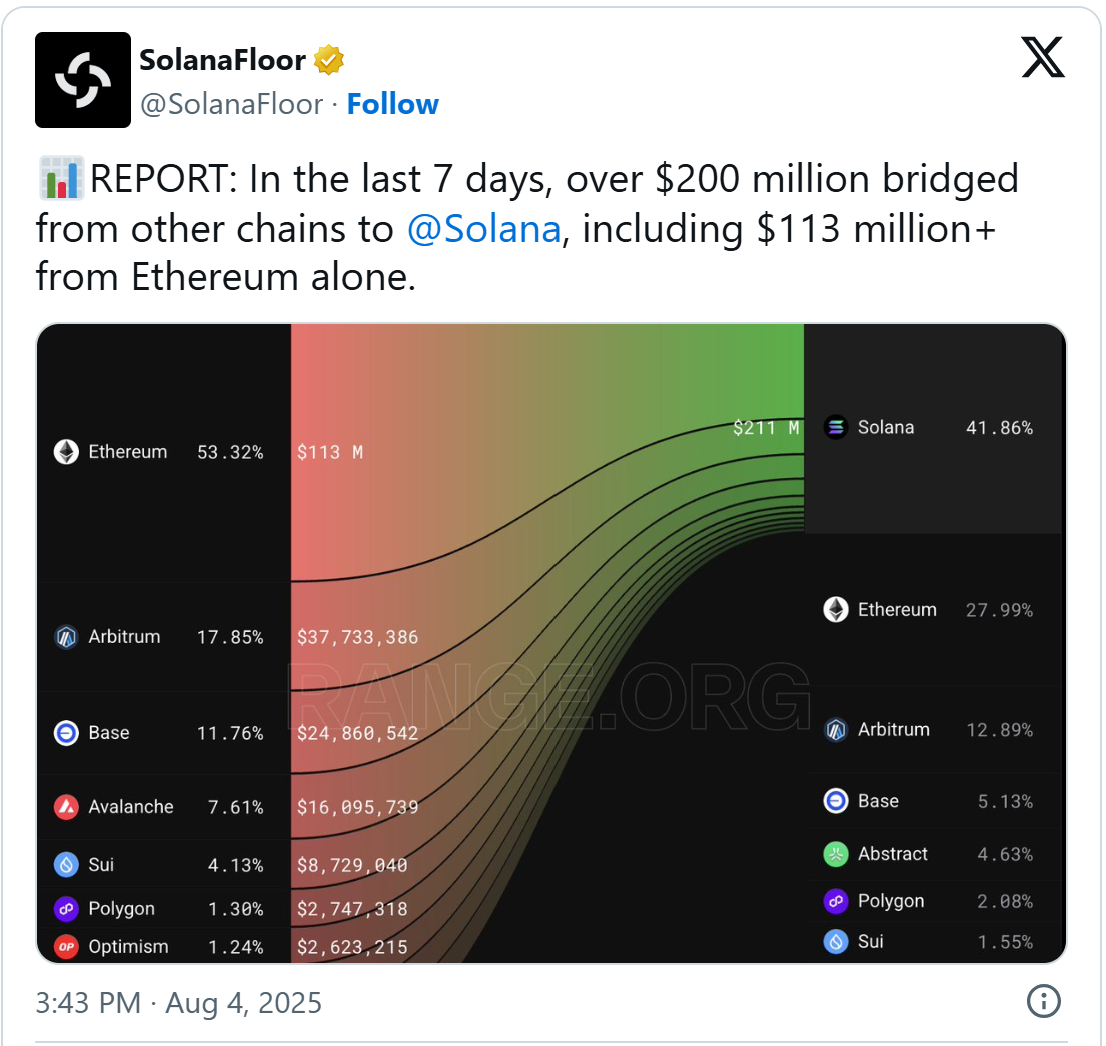Click the Optimism chain icon
The height and width of the screenshot is (1046, 1106).
point(66,947)
